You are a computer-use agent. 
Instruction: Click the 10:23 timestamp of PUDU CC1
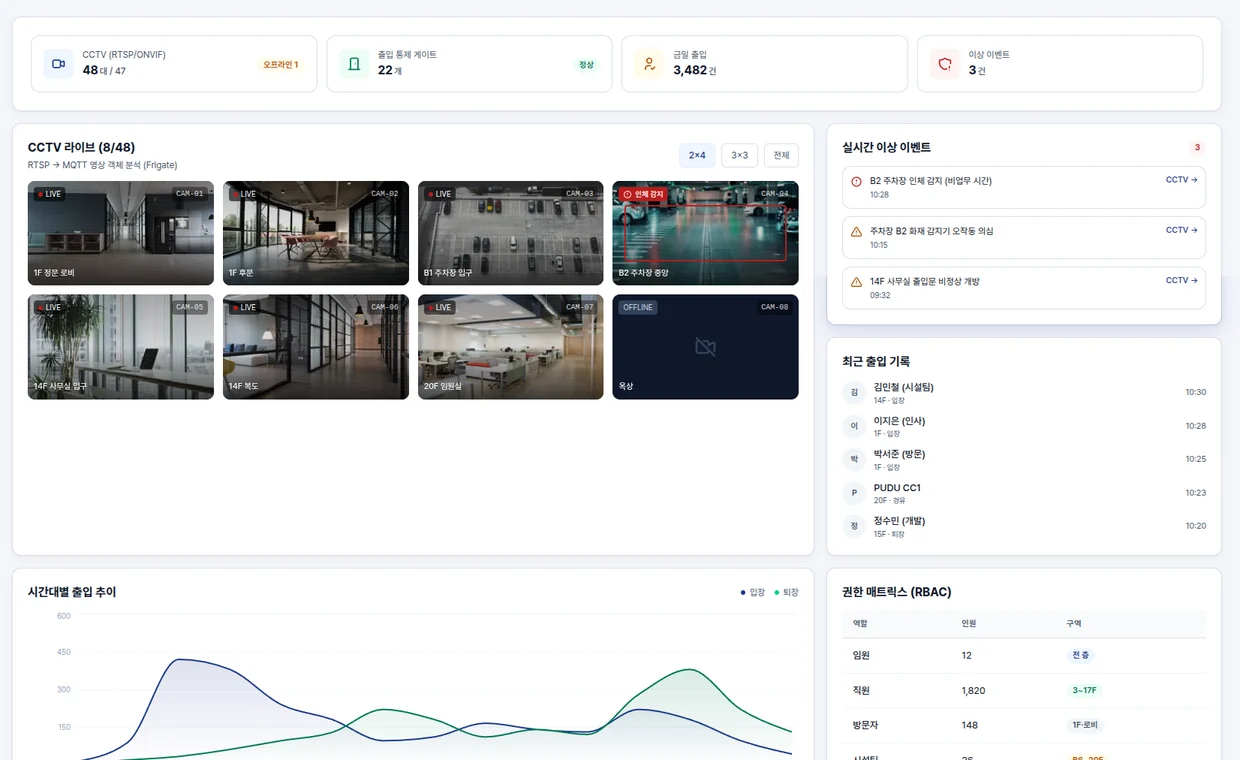[1196, 493]
